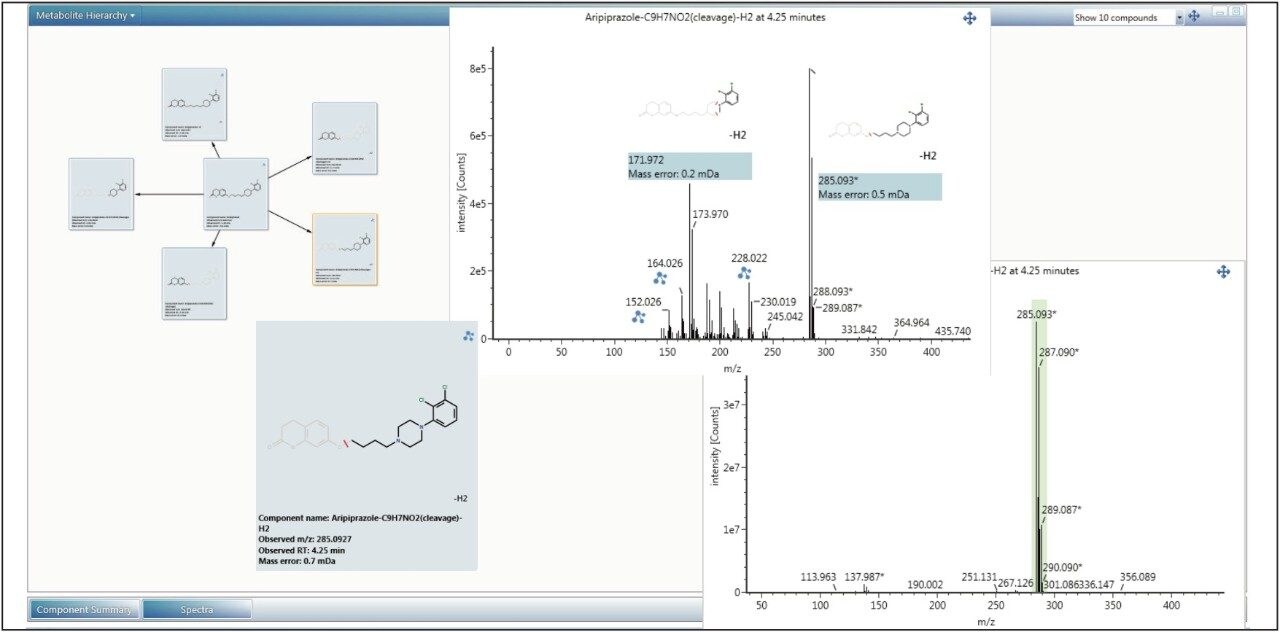Select the orange-highlighted cleavage metabolite node
The height and width of the screenshot is (632, 1280).
pyautogui.click(x=345, y=252)
